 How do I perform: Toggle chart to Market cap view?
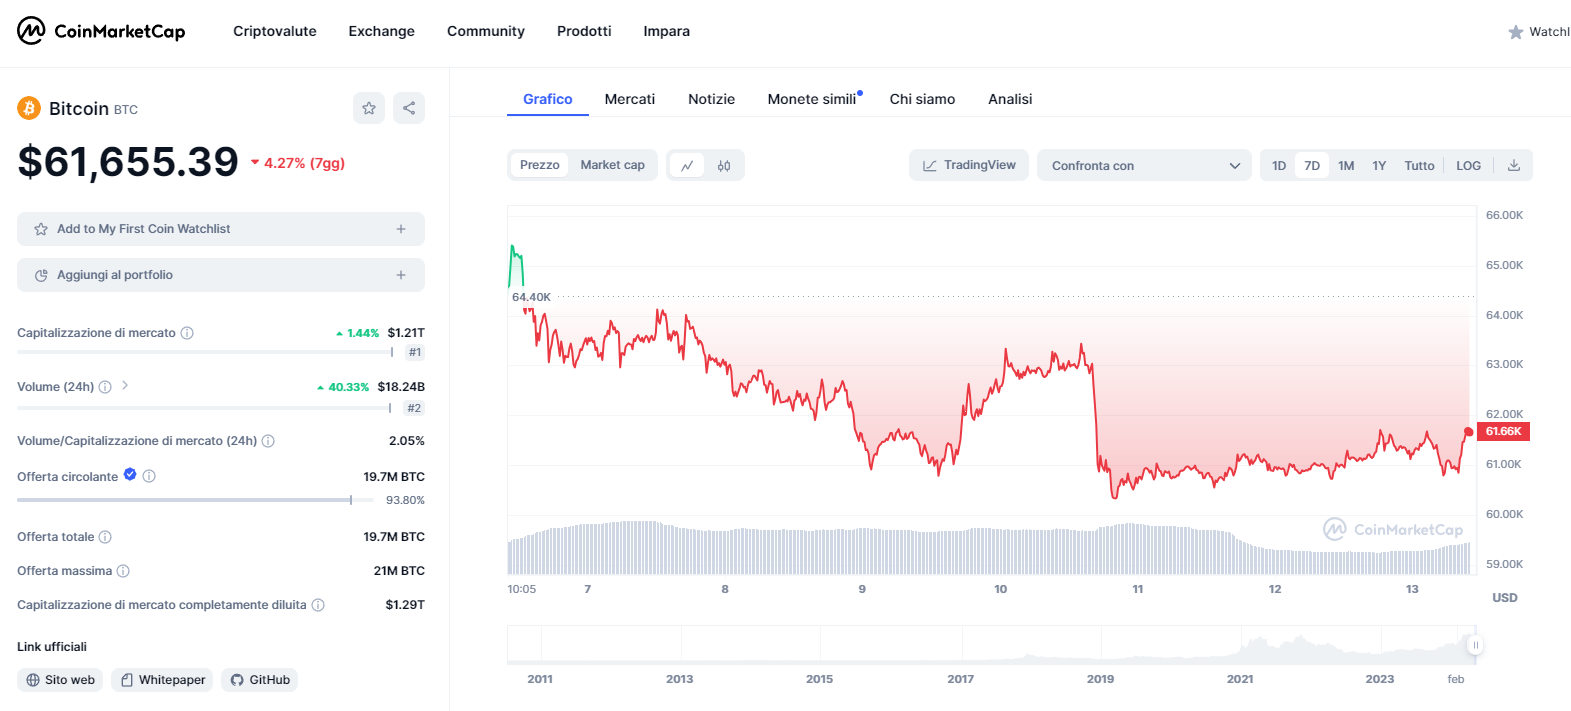tap(612, 165)
